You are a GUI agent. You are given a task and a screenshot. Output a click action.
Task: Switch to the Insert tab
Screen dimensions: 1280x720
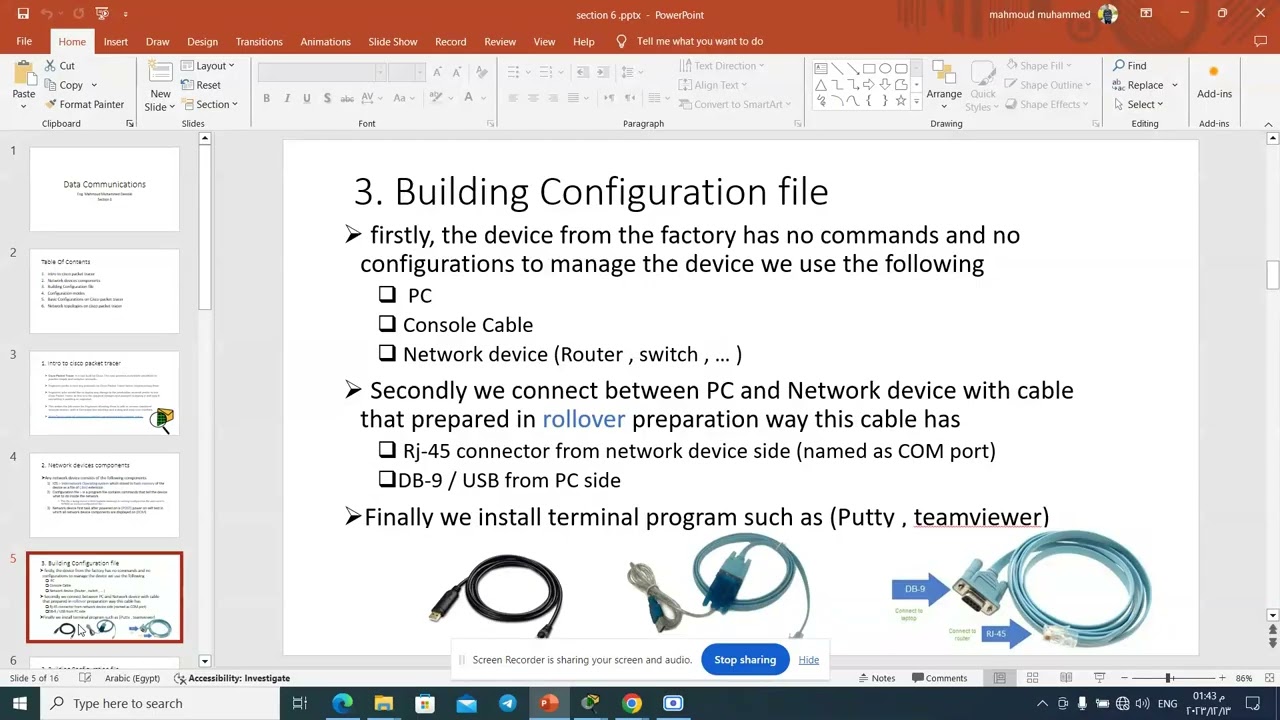coord(115,41)
